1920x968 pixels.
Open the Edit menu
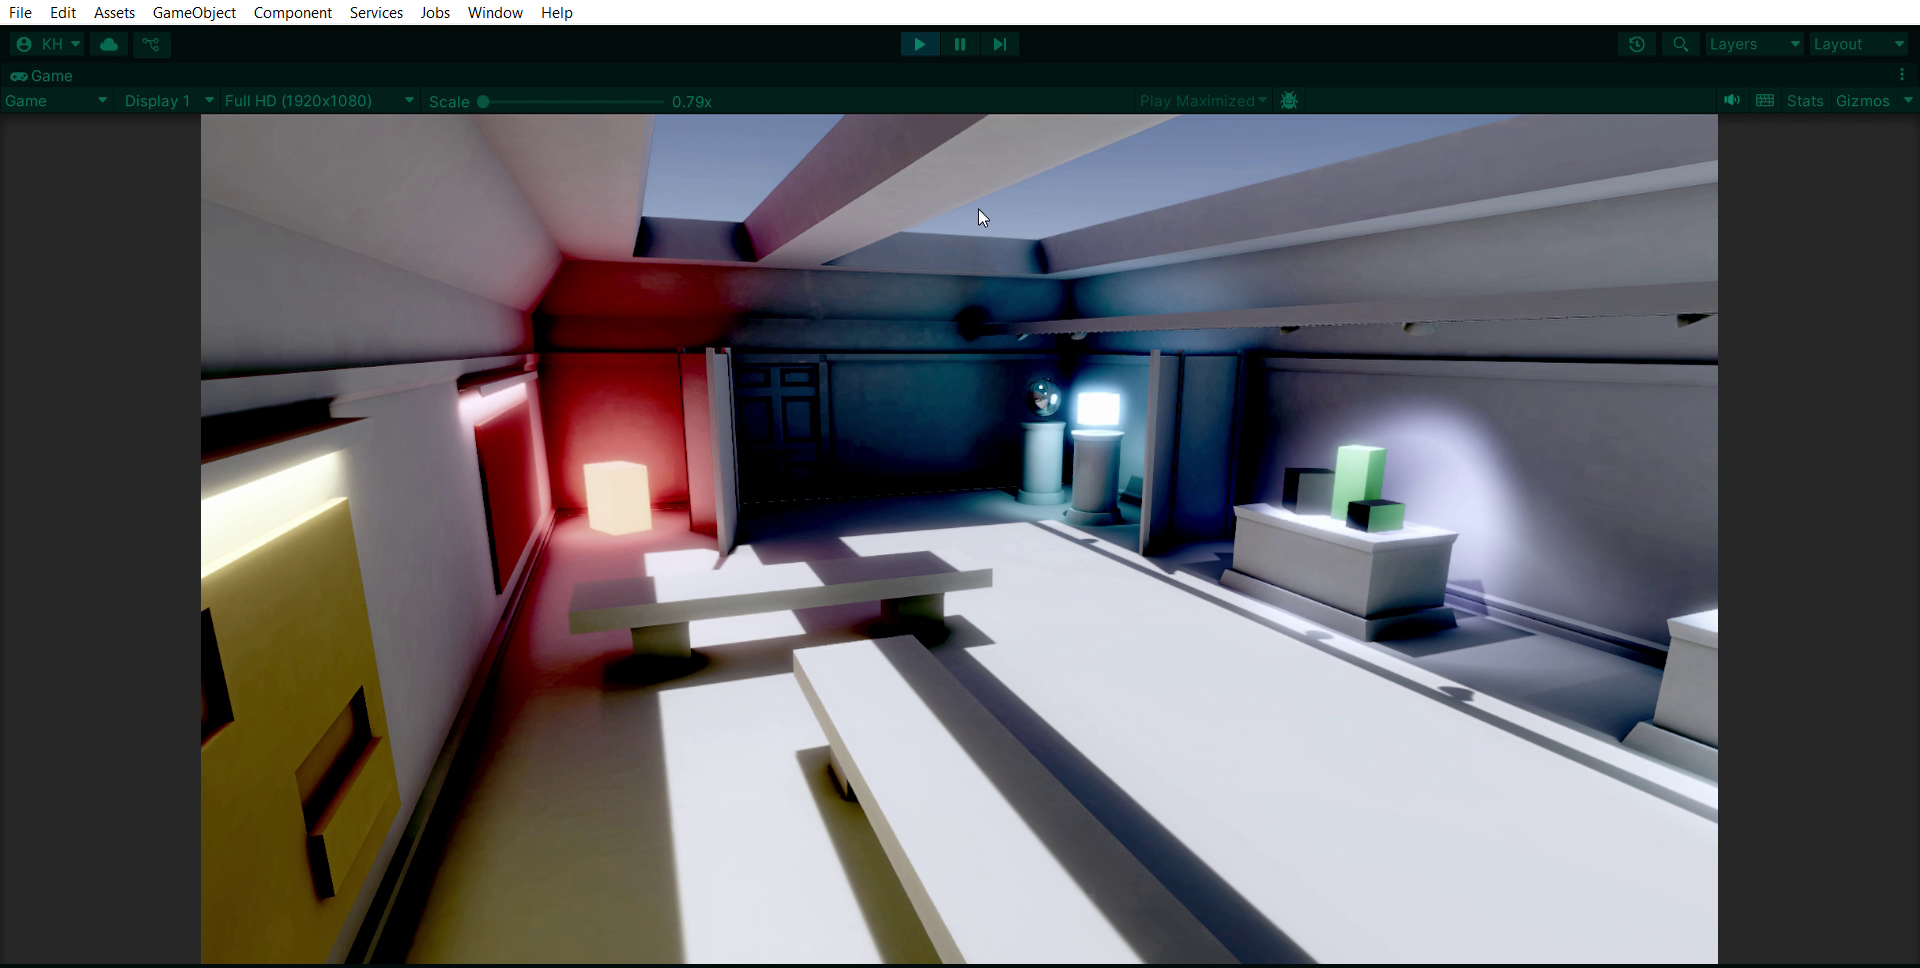(x=63, y=12)
